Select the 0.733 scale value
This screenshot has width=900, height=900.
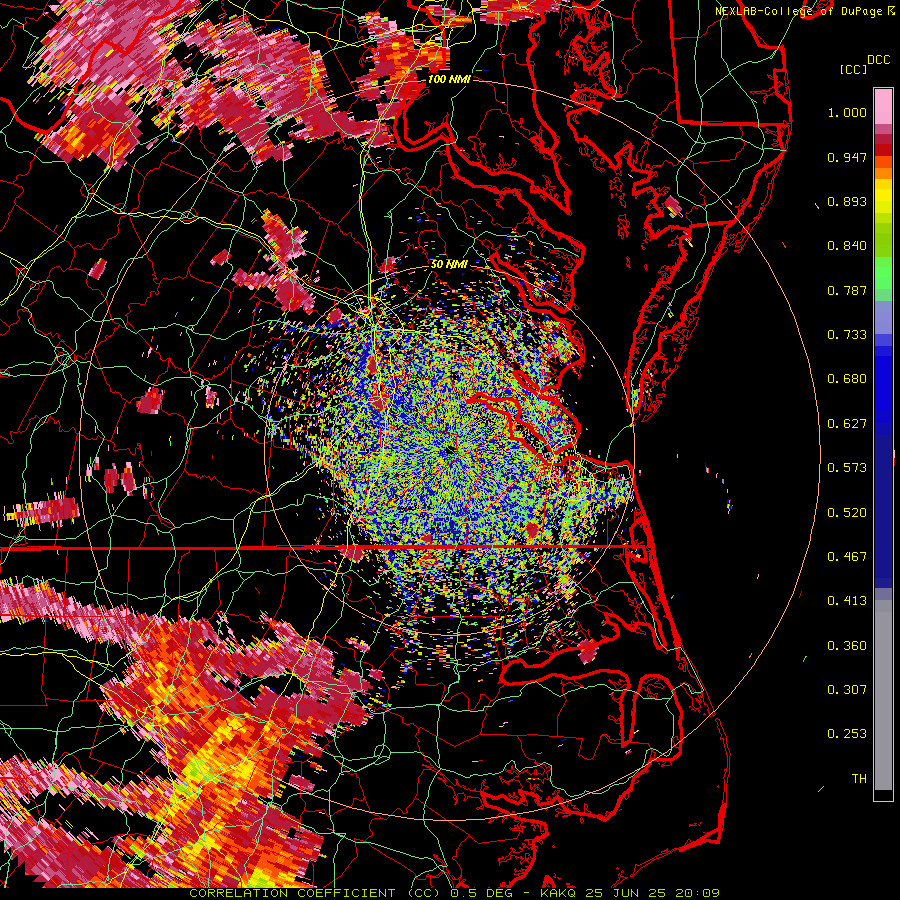pos(847,335)
